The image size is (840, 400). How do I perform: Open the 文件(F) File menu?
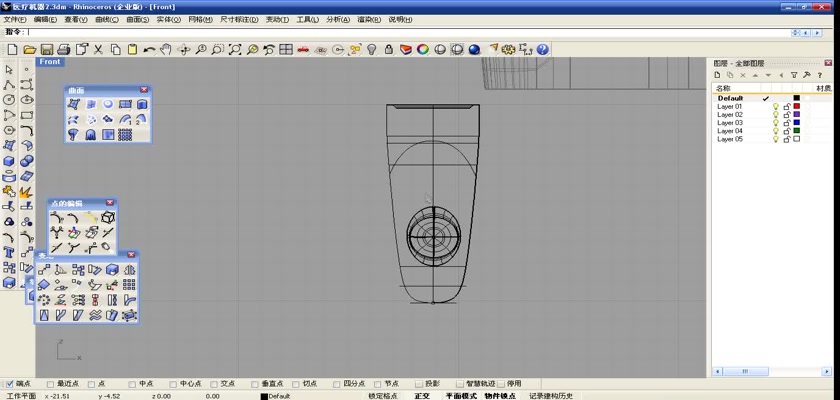coord(15,19)
